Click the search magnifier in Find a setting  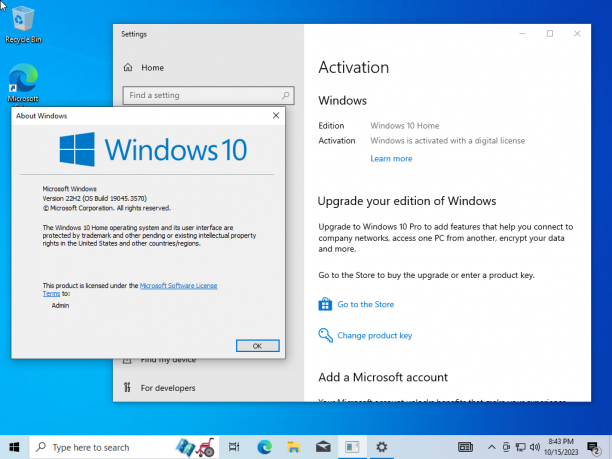286,95
